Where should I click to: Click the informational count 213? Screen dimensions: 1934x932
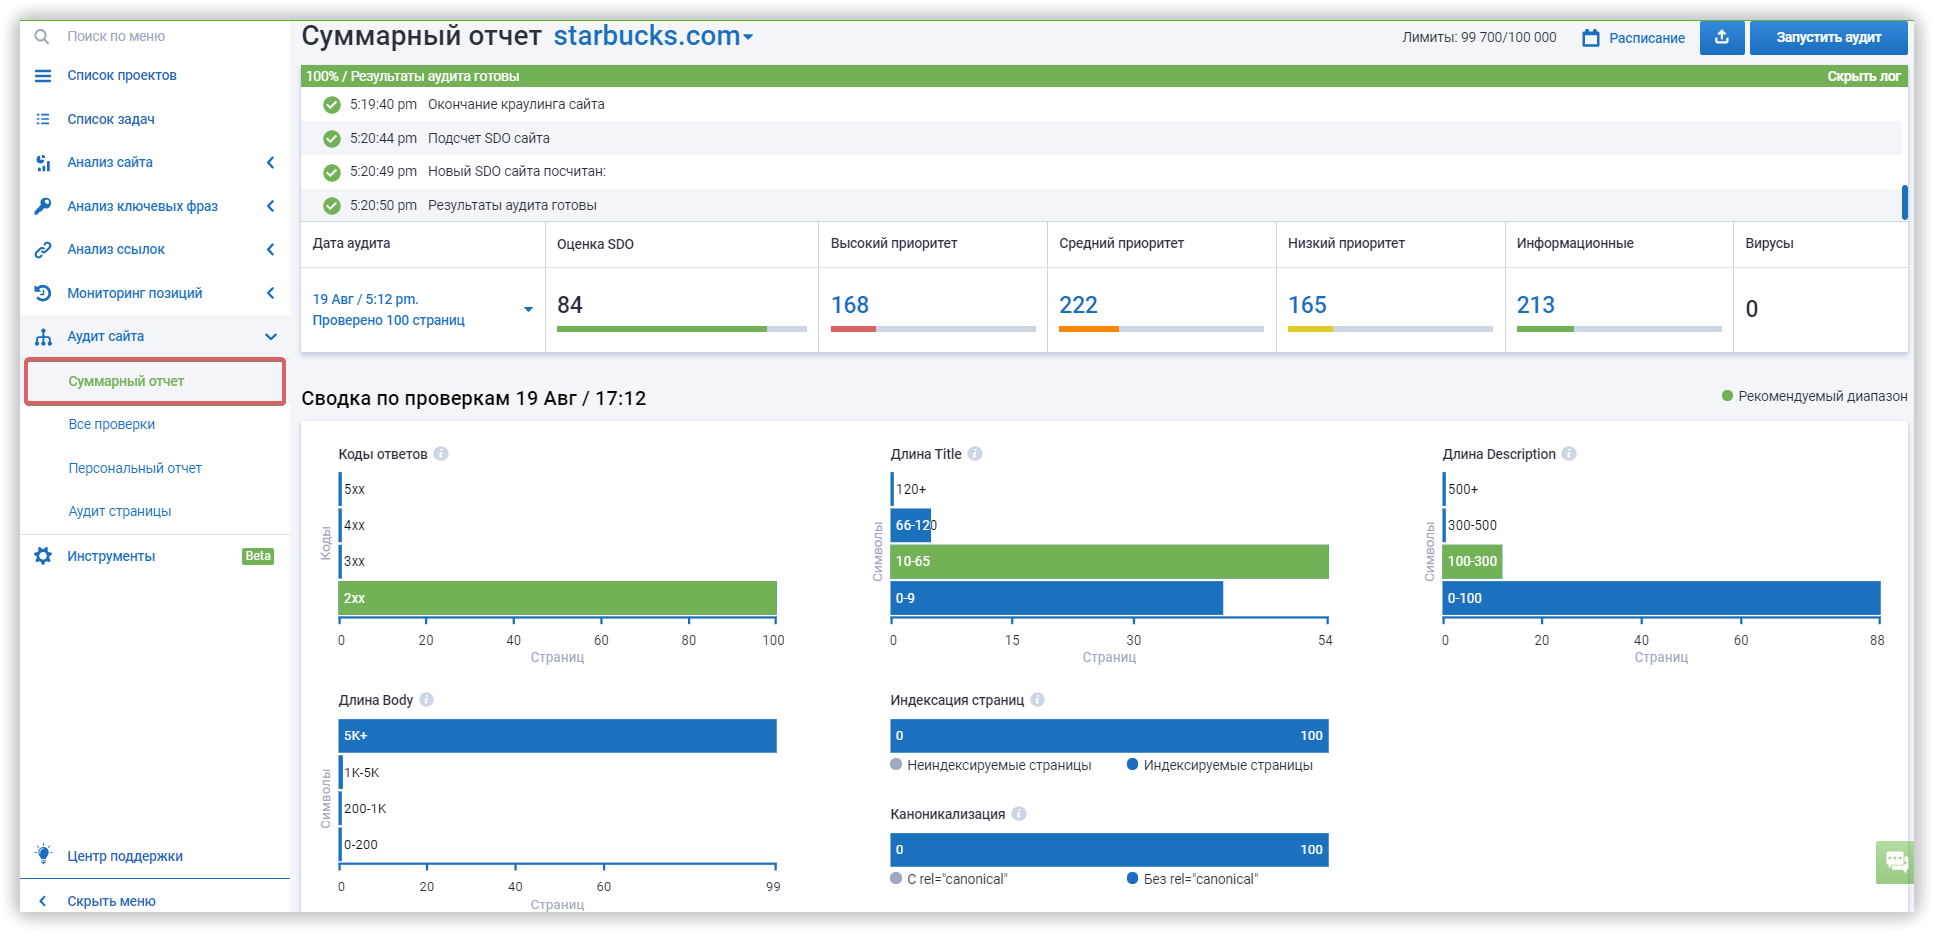click(x=1535, y=305)
